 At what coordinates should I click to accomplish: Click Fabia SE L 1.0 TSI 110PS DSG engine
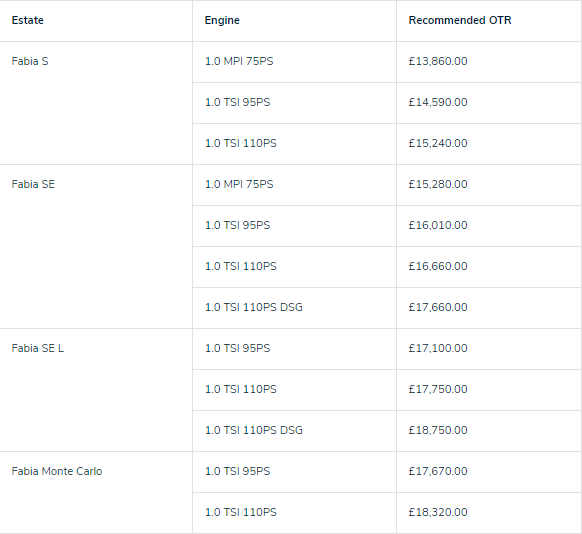(x=254, y=430)
